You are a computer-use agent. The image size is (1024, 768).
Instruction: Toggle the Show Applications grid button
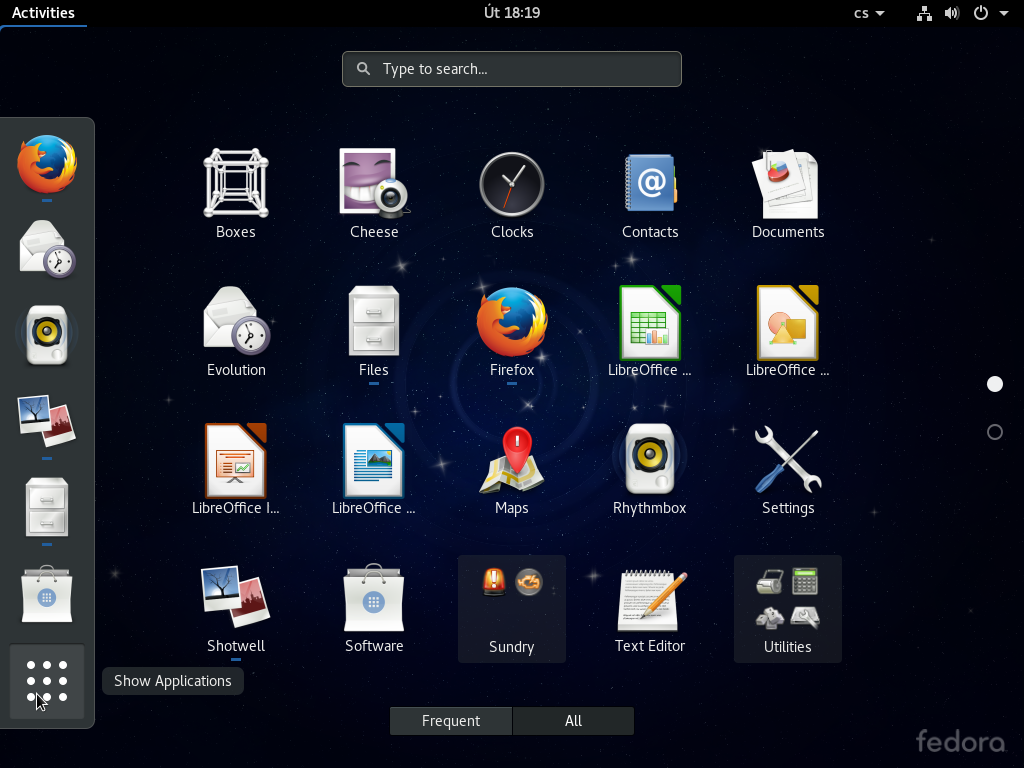[x=47, y=681]
